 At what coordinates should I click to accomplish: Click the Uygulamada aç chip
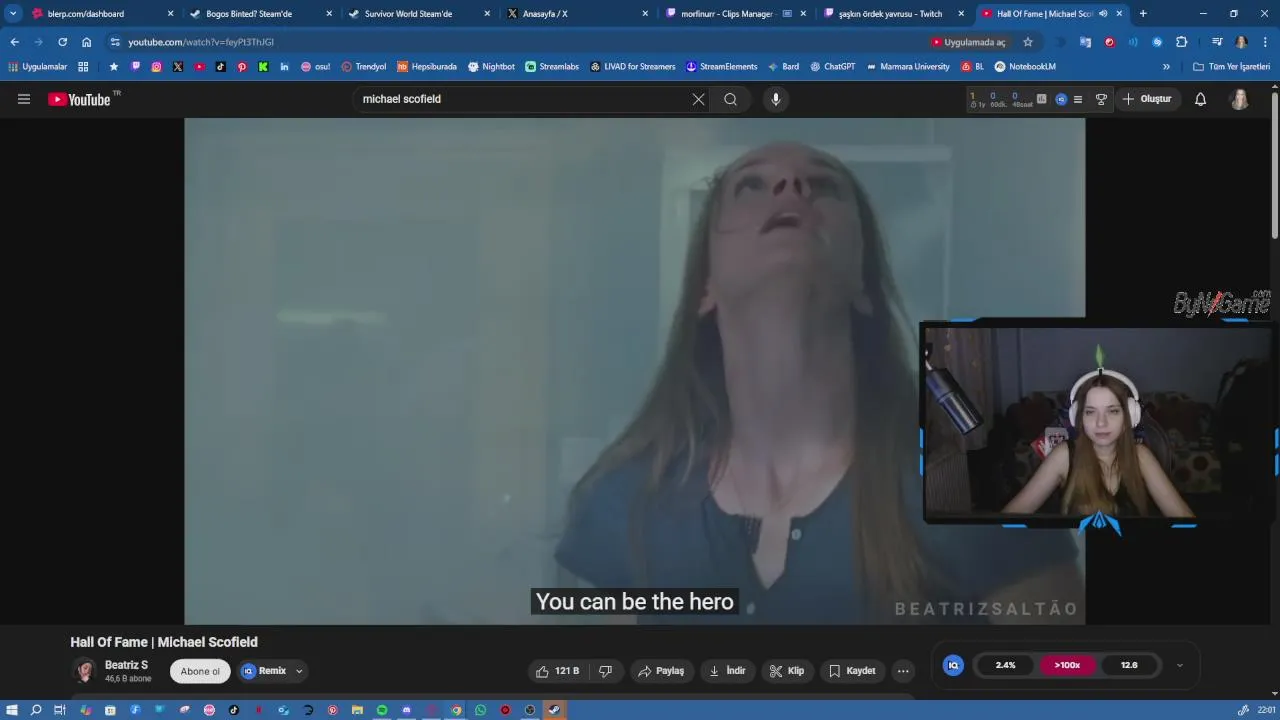pos(969,42)
